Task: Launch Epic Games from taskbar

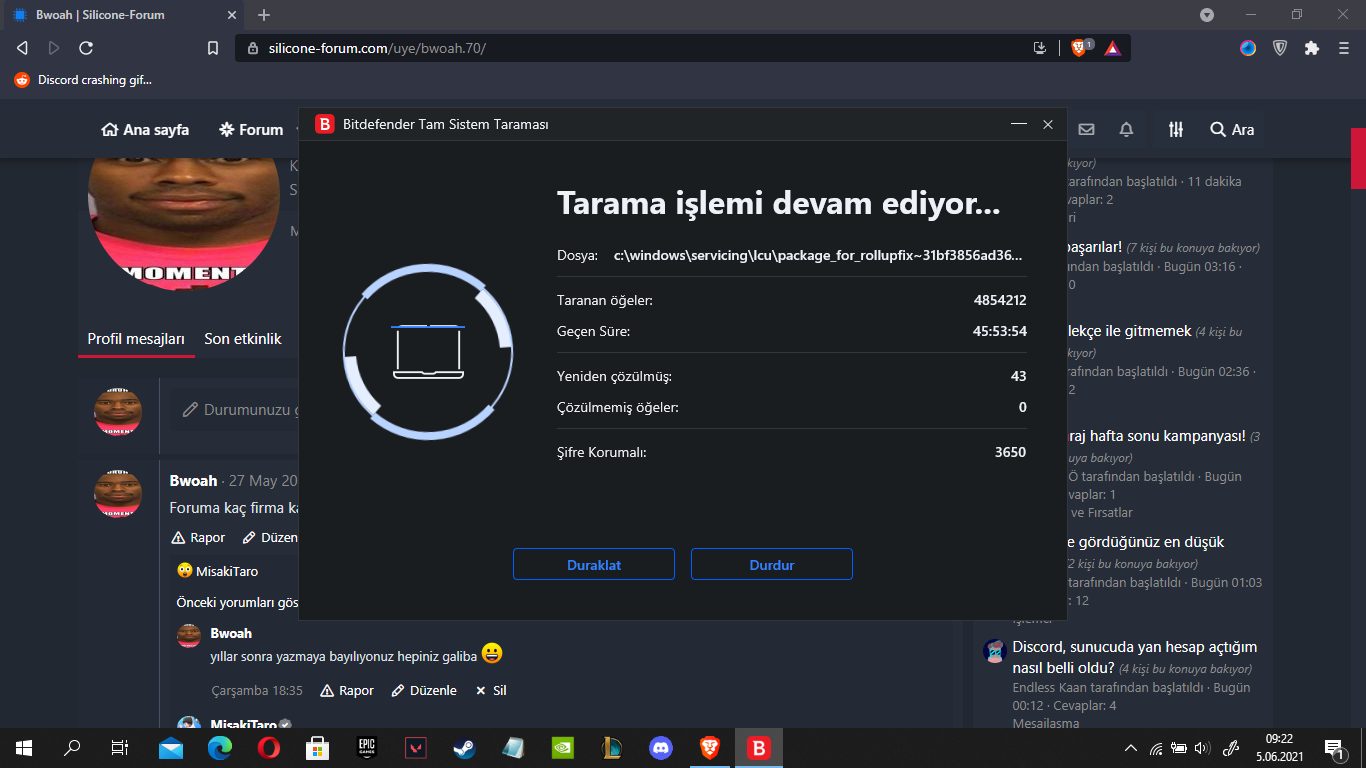Action: click(366, 747)
